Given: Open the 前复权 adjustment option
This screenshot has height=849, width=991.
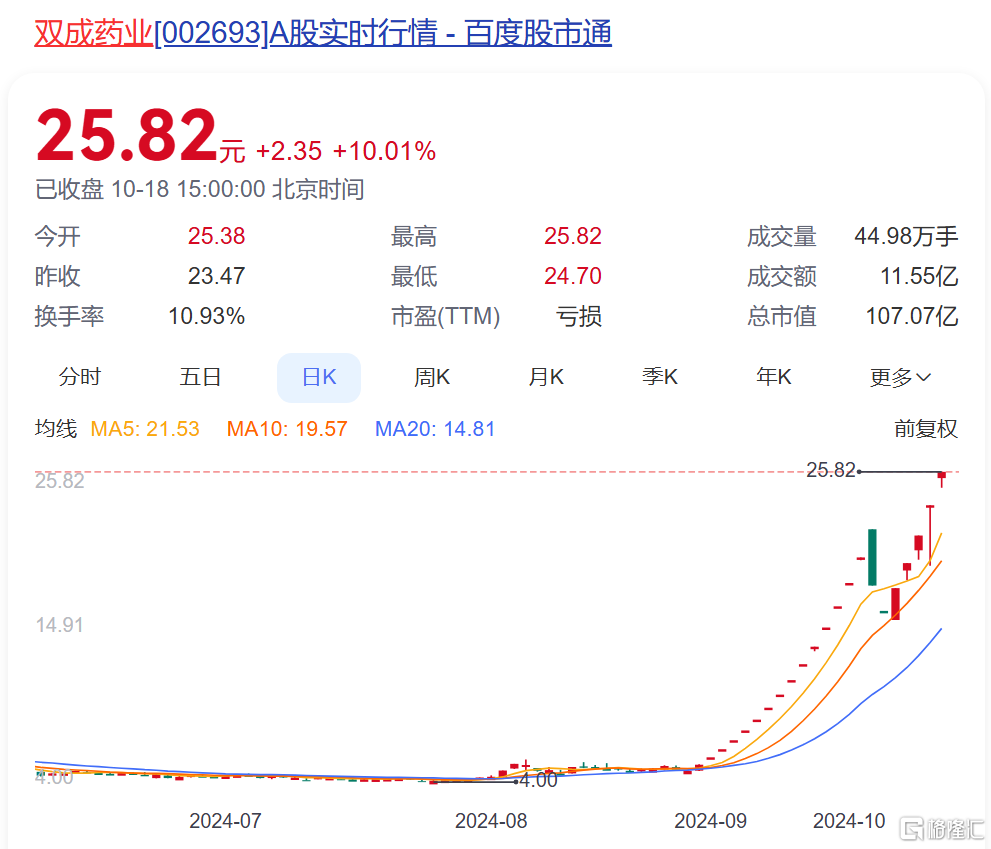Looking at the screenshot, I should [x=925, y=429].
